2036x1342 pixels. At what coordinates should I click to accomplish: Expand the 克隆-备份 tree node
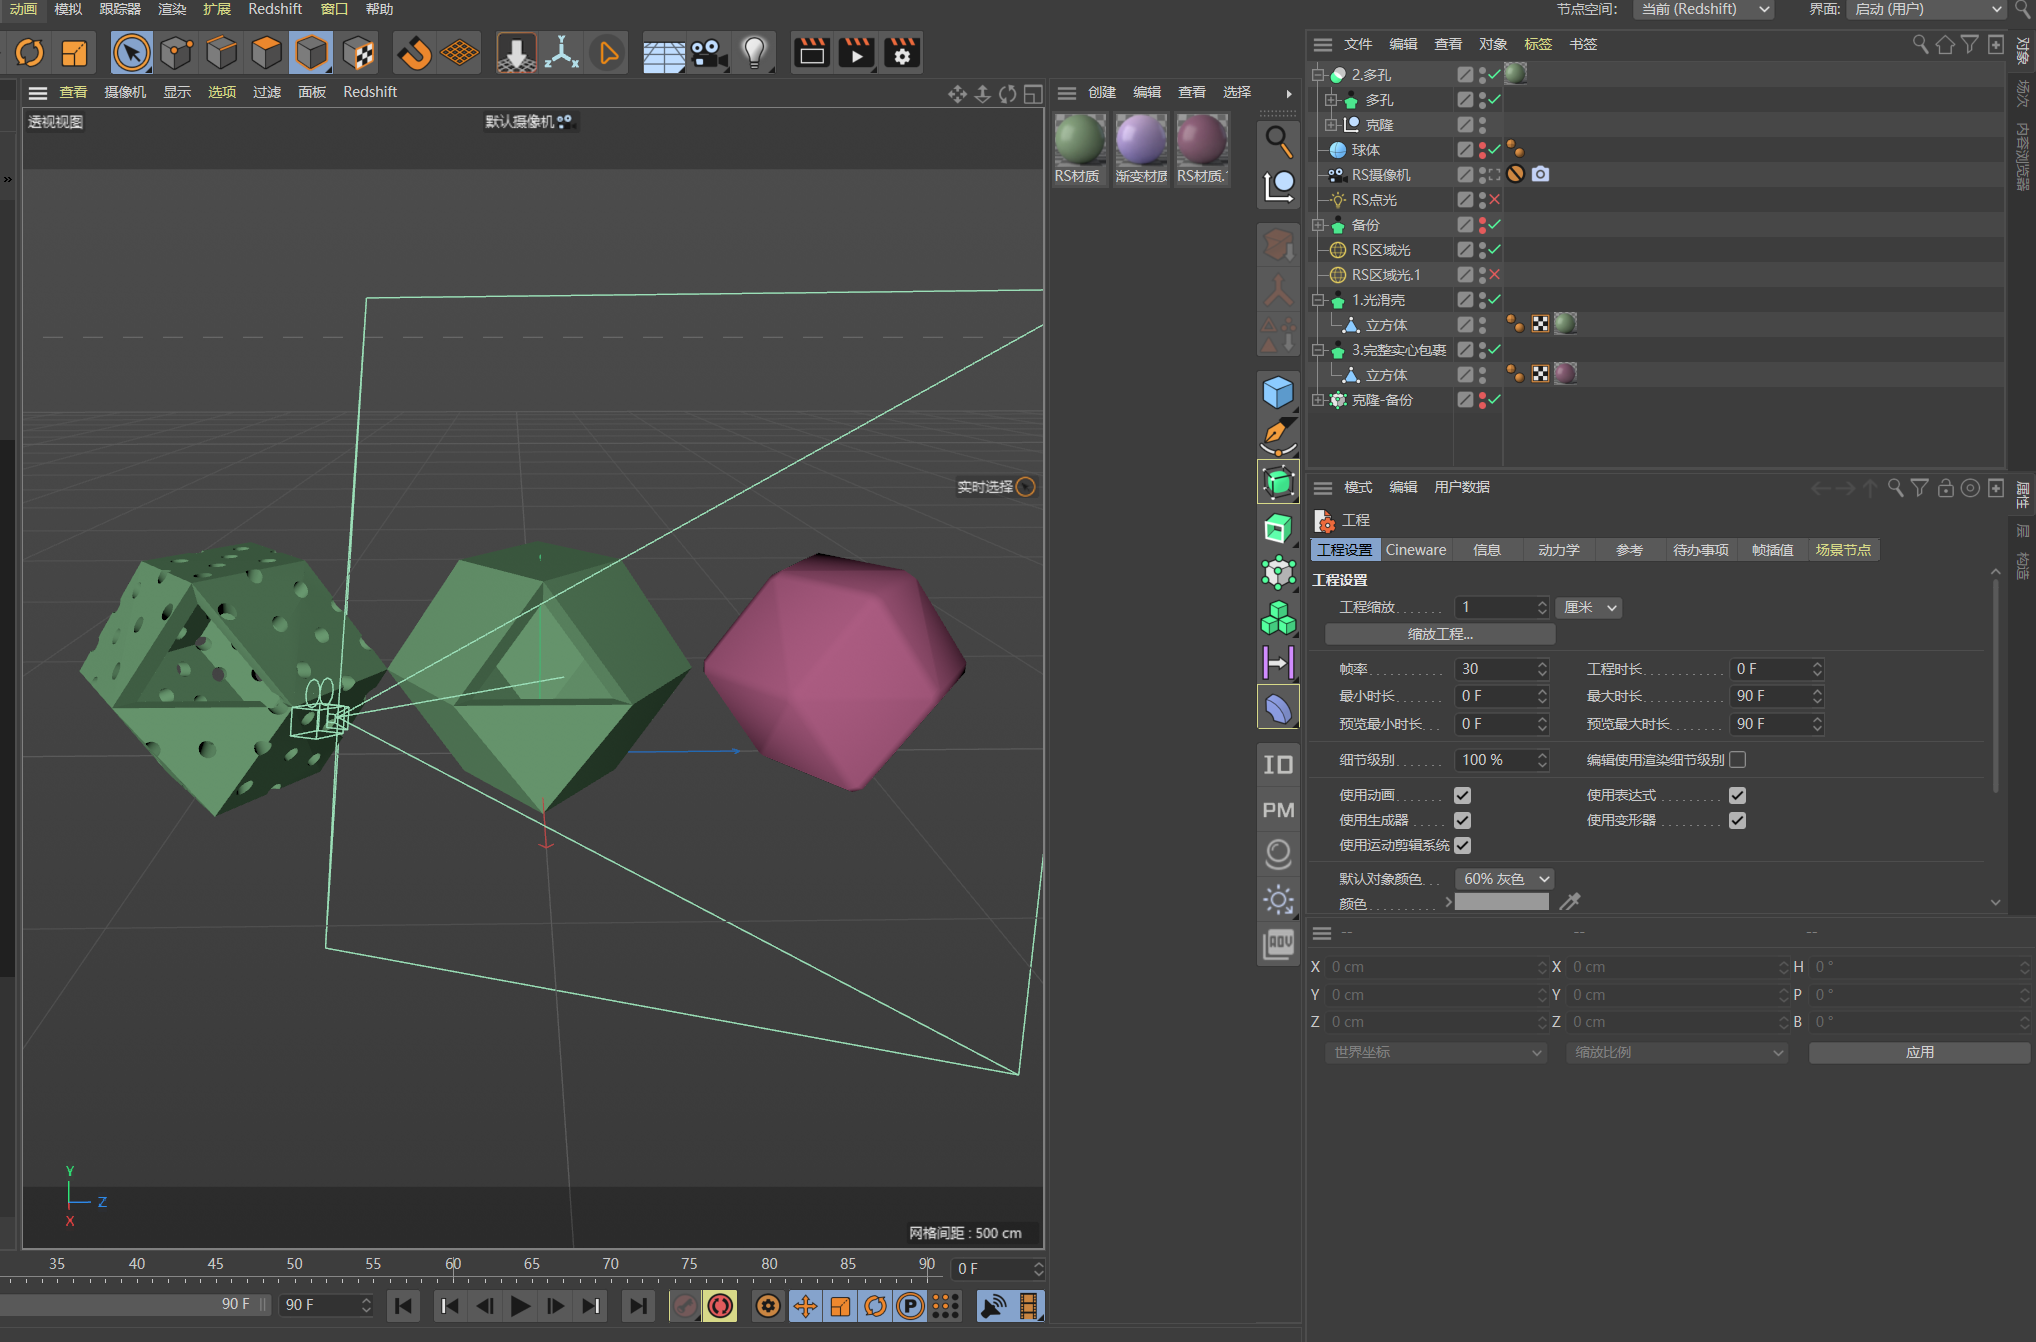click(x=1318, y=400)
